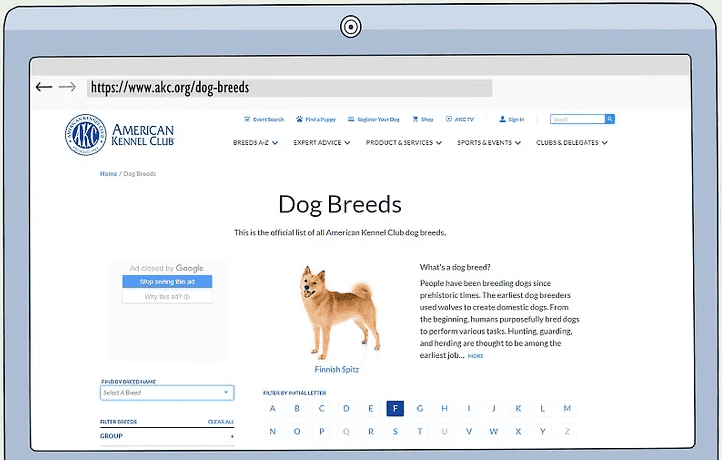Viewport: 722px width, 460px height.
Task: Expand the Product & Services menu
Action: [x=404, y=143]
